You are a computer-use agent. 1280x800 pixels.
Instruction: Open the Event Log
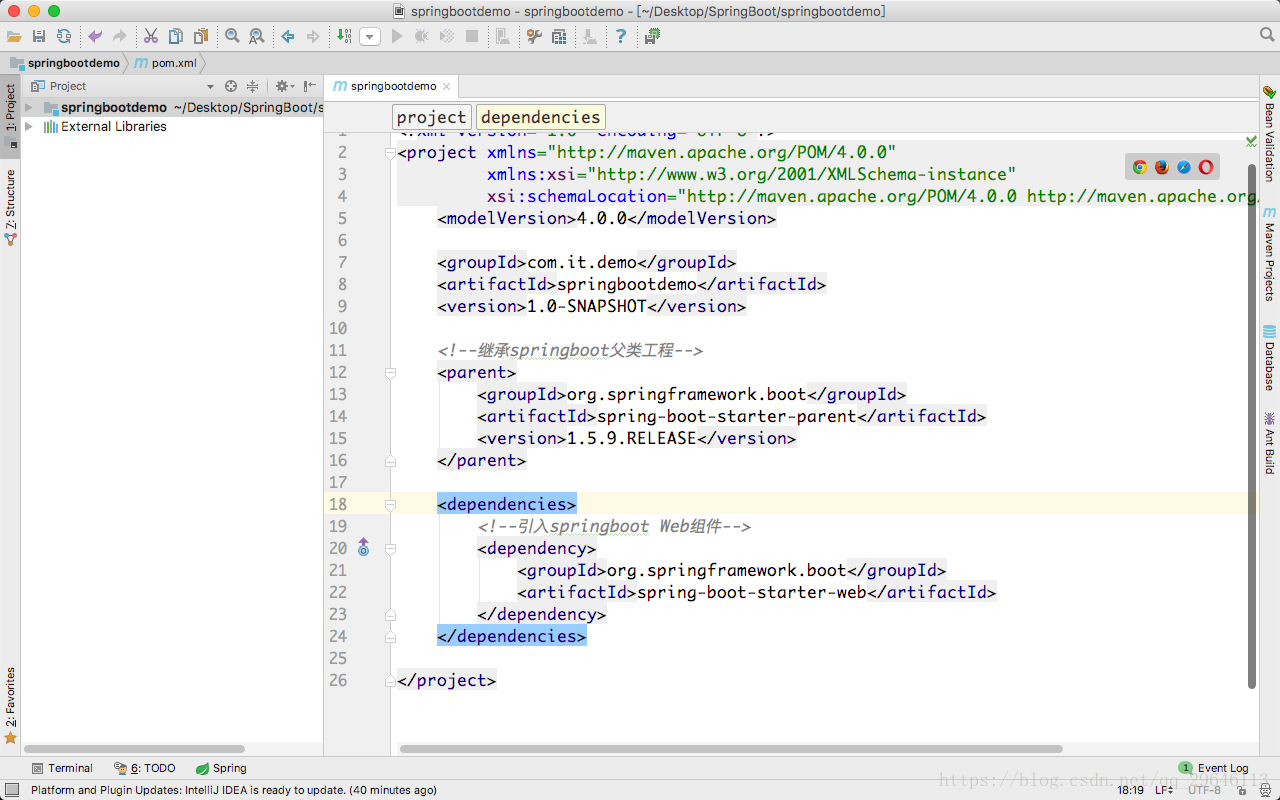pos(1213,768)
